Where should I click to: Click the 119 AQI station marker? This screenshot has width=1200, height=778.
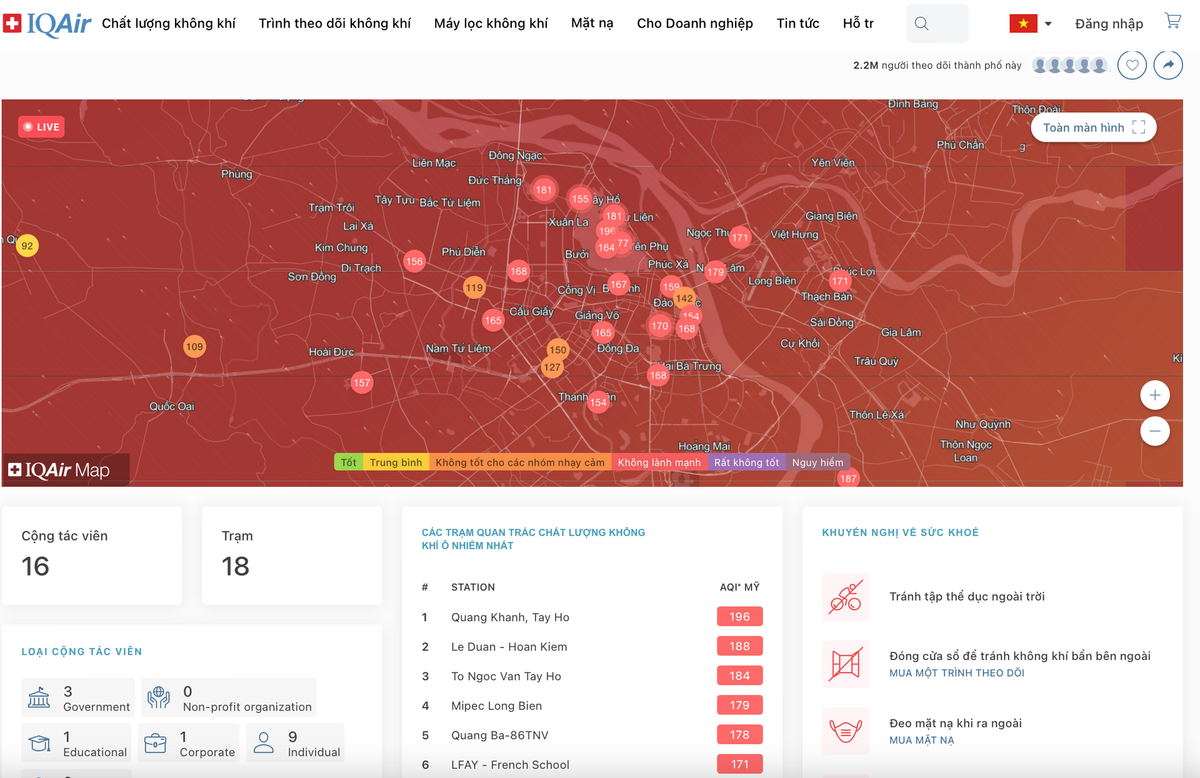coord(474,288)
